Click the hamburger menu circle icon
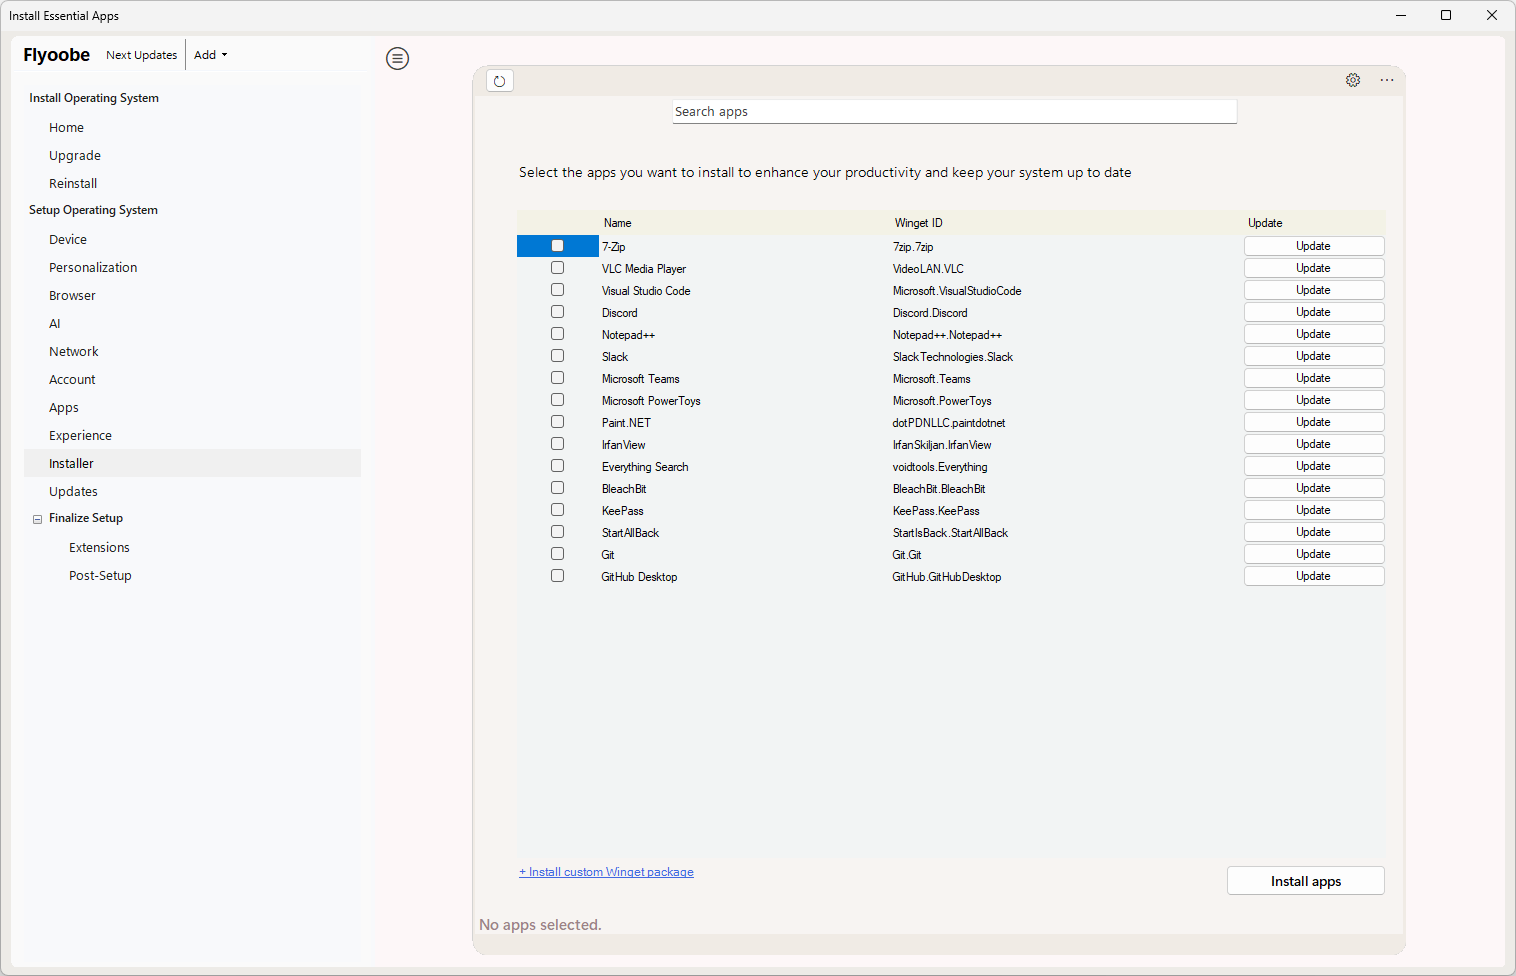The image size is (1516, 976). (x=397, y=59)
